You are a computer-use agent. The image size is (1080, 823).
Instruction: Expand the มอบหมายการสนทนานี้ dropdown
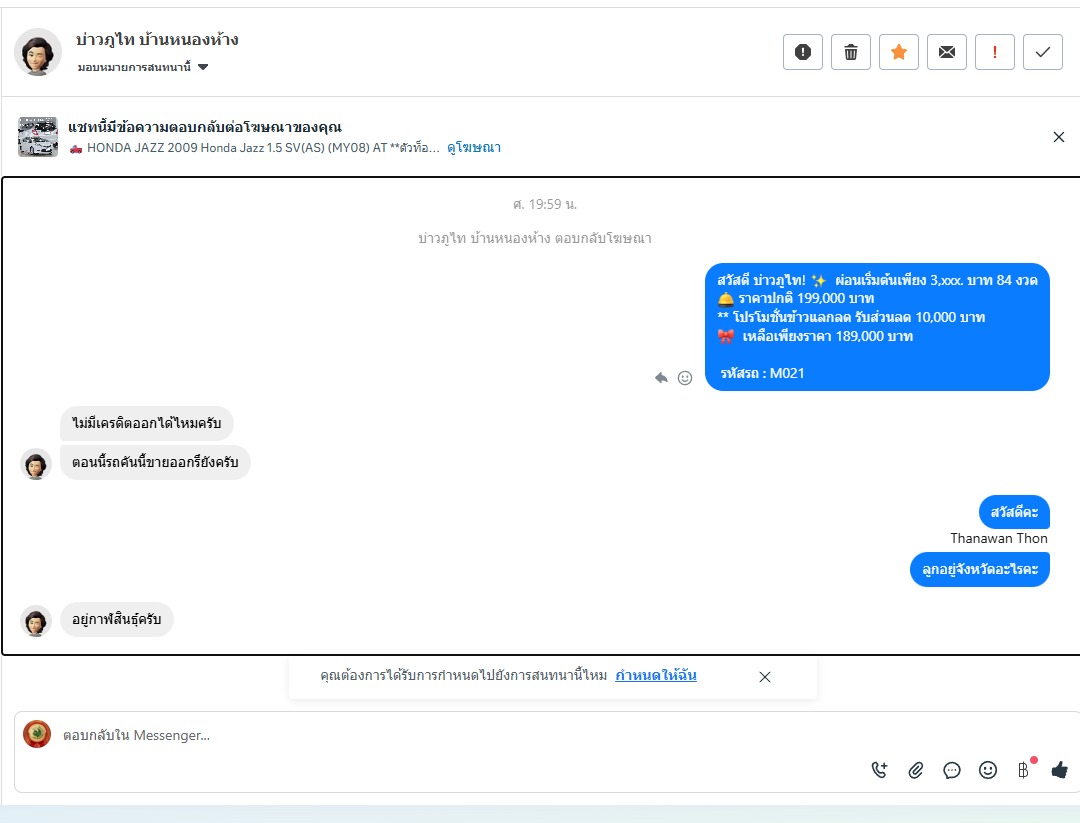(143, 67)
